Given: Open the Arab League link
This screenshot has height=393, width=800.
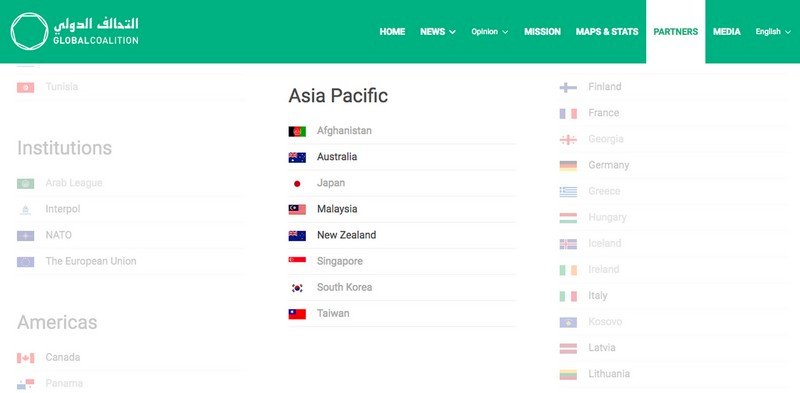Looking at the screenshot, I should [x=74, y=183].
